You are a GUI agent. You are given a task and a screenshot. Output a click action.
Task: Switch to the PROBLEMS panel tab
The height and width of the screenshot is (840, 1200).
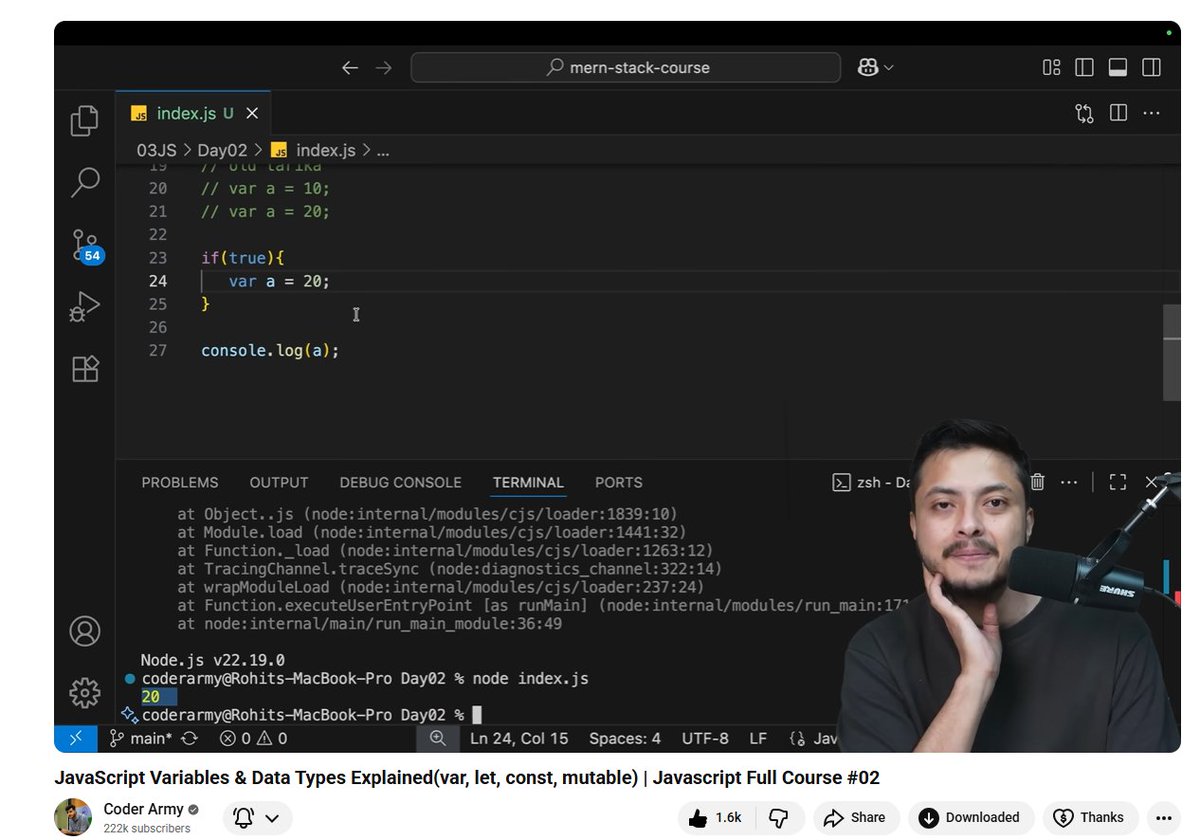pos(180,482)
